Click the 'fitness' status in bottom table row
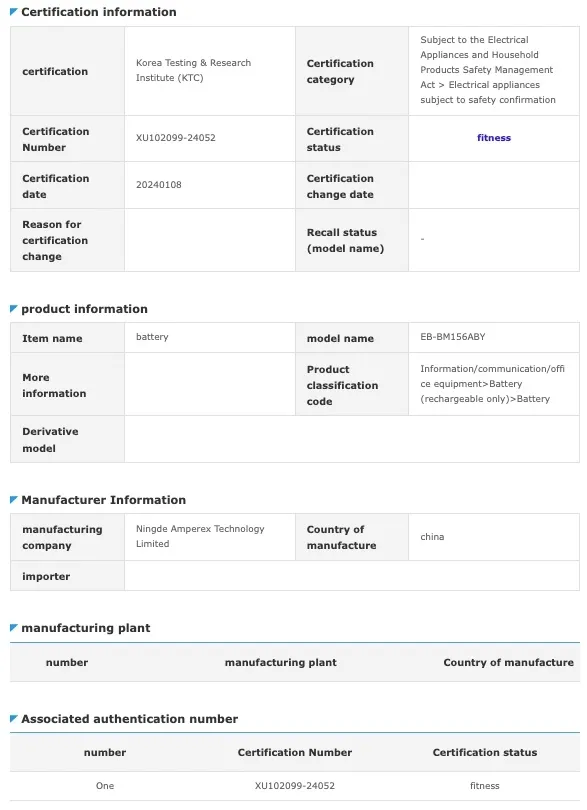Image resolution: width=587 pixels, height=810 pixels. click(x=485, y=786)
